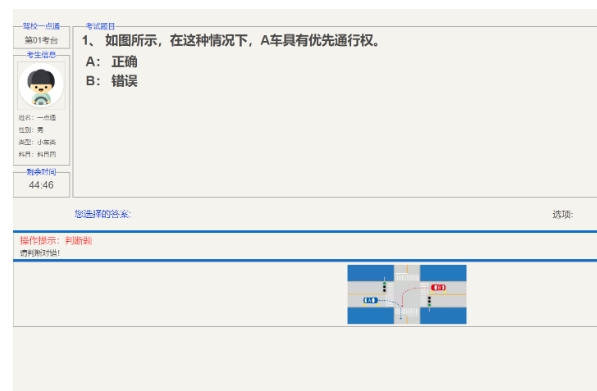Screen dimensions: 597x391
Task: Click the blue car A in diagram
Action: pyautogui.click(x=370, y=300)
